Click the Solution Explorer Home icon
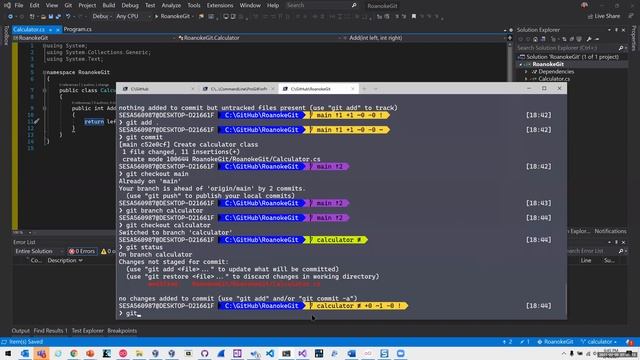This screenshot has width=640, height=360. tap(535, 39)
